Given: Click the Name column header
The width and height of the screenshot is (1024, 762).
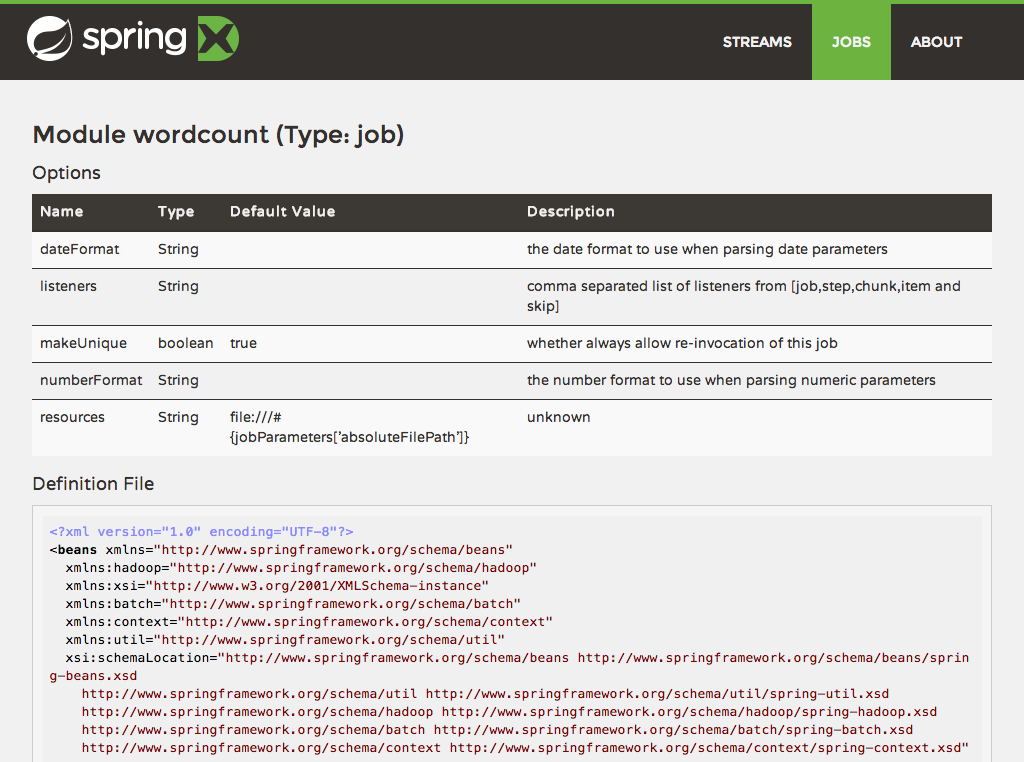Looking at the screenshot, I should point(61,212).
